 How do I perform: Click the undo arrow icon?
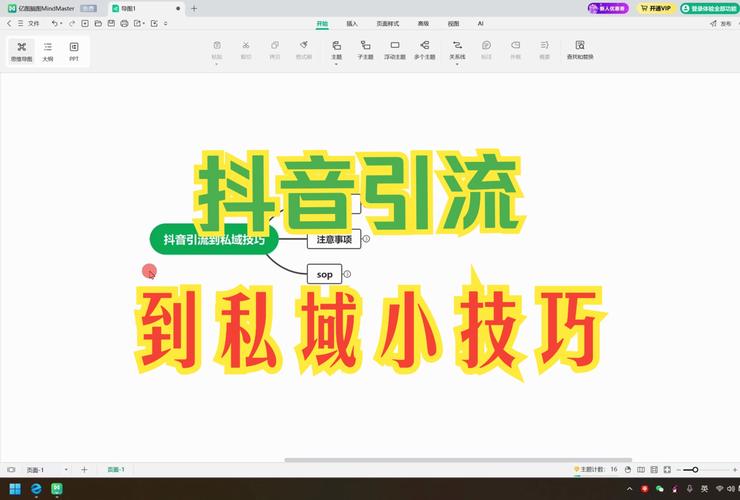coord(55,23)
